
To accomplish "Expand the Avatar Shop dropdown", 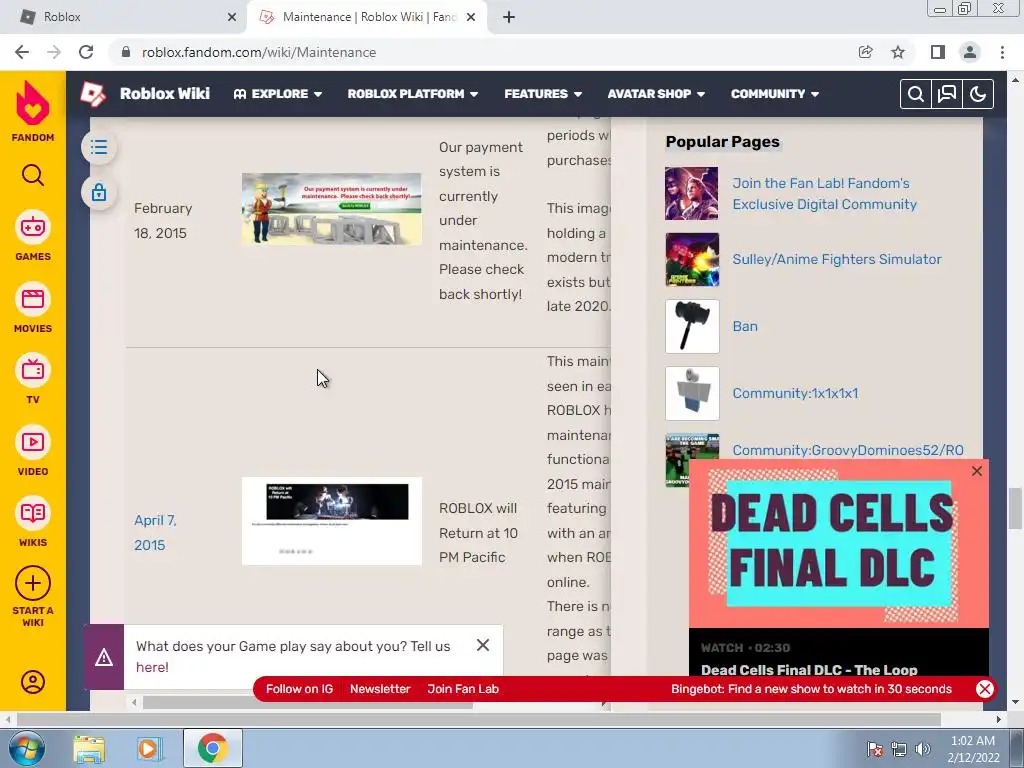I will click(x=656, y=94).
